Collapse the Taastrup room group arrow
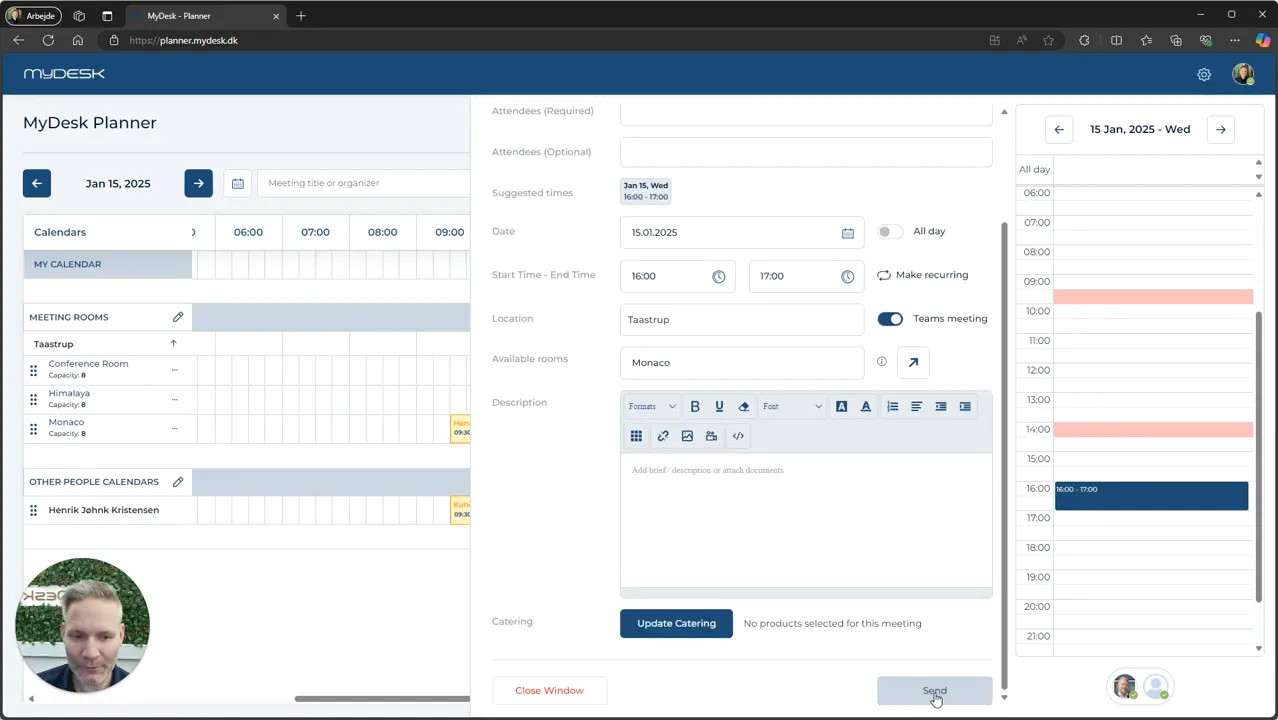 click(x=173, y=344)
